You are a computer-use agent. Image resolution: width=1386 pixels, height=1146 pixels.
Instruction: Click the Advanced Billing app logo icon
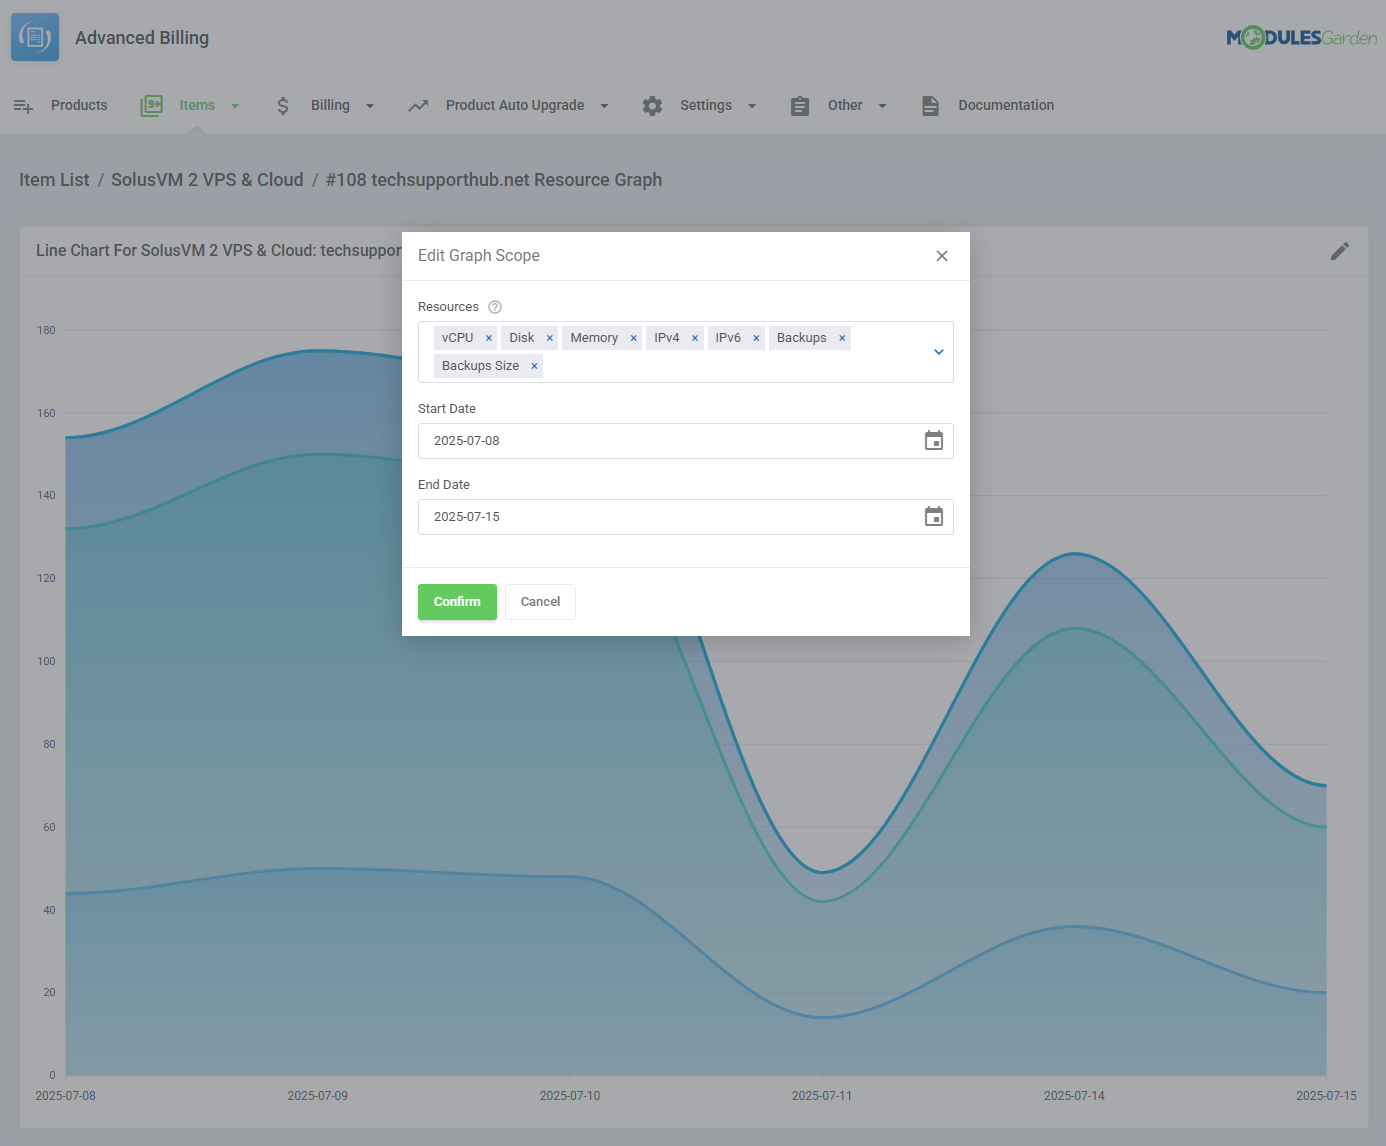[35, 37]
